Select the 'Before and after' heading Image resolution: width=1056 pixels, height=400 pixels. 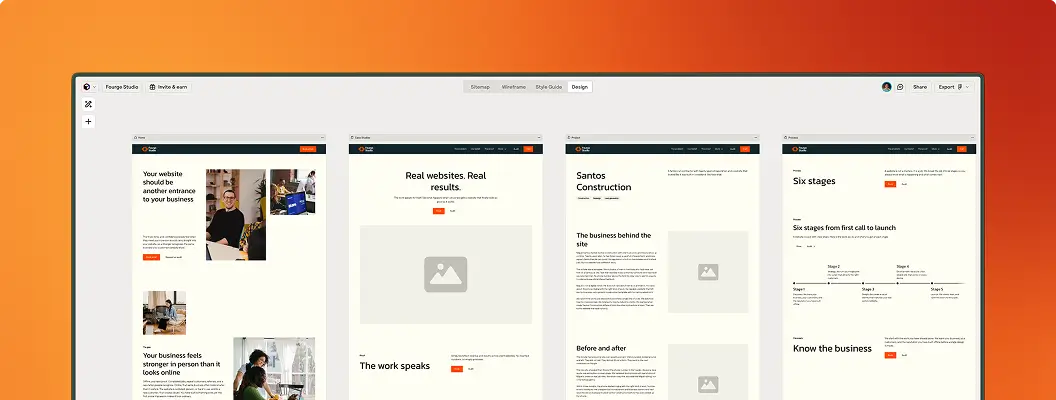coord(601,348)
